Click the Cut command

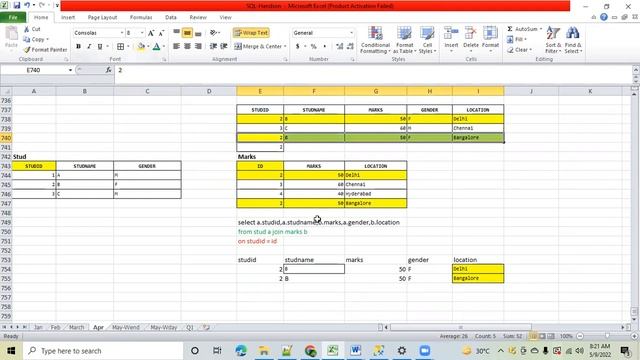[32, 29]
